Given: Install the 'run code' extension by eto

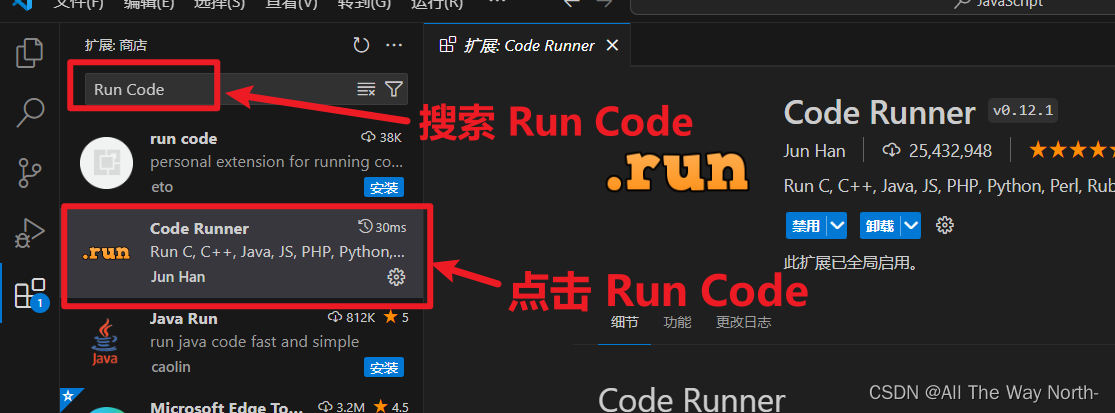Looking at the screenshot, I should click(384, 188).
